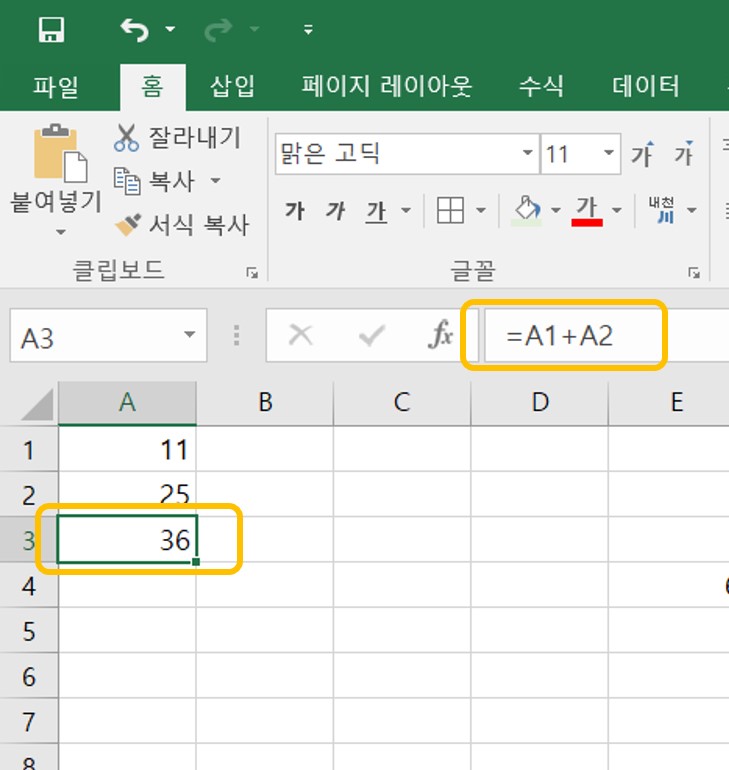The height and width of the screenshot is (770, 729).
Task: Click the fill handle of cell A3
Action: pos(196,562)
